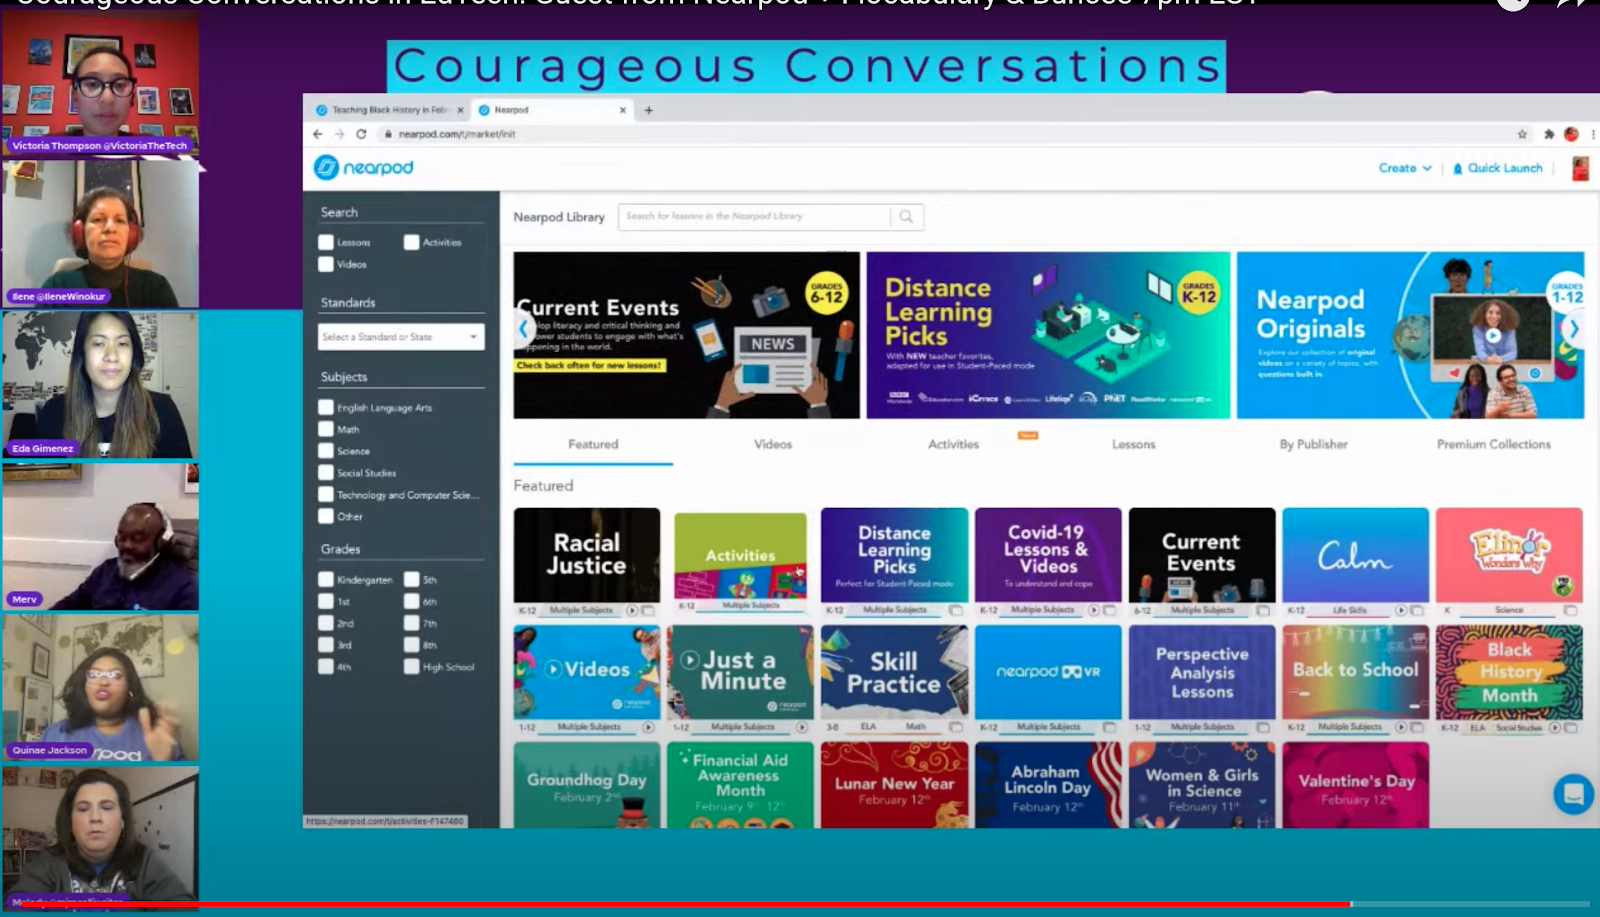The height and width of the screenshot is (917, 1600).
Task: Toggle the Lessons search checkbox
Action: click(x=326, y=242)
